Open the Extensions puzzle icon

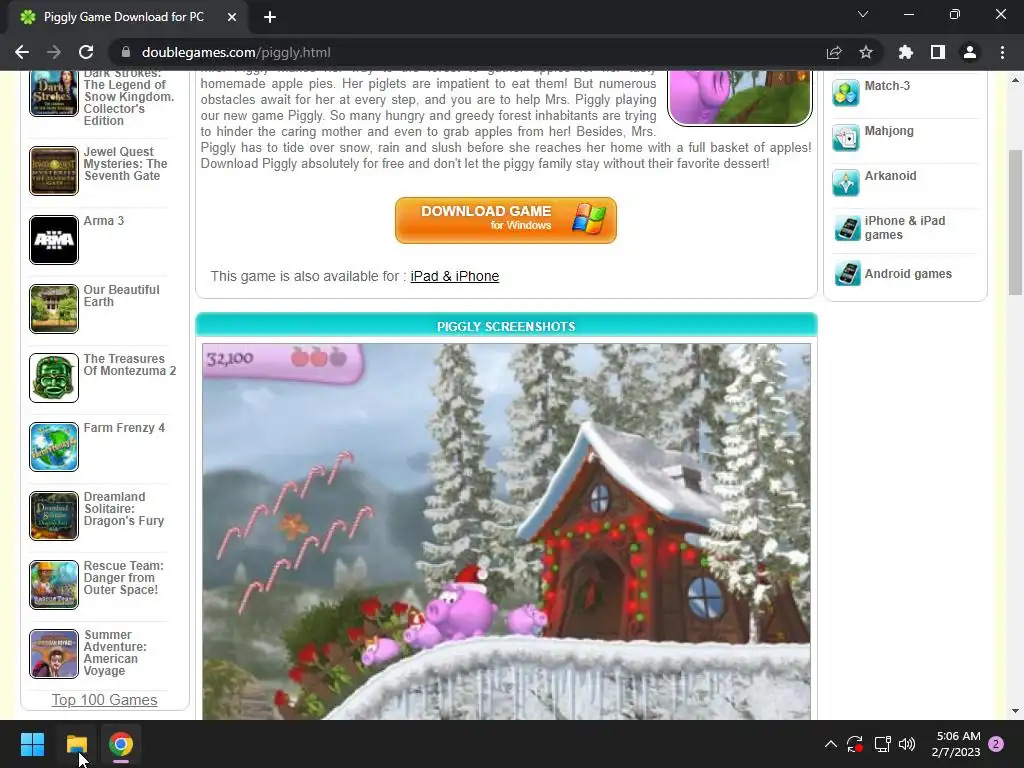(x=905, y=52)
